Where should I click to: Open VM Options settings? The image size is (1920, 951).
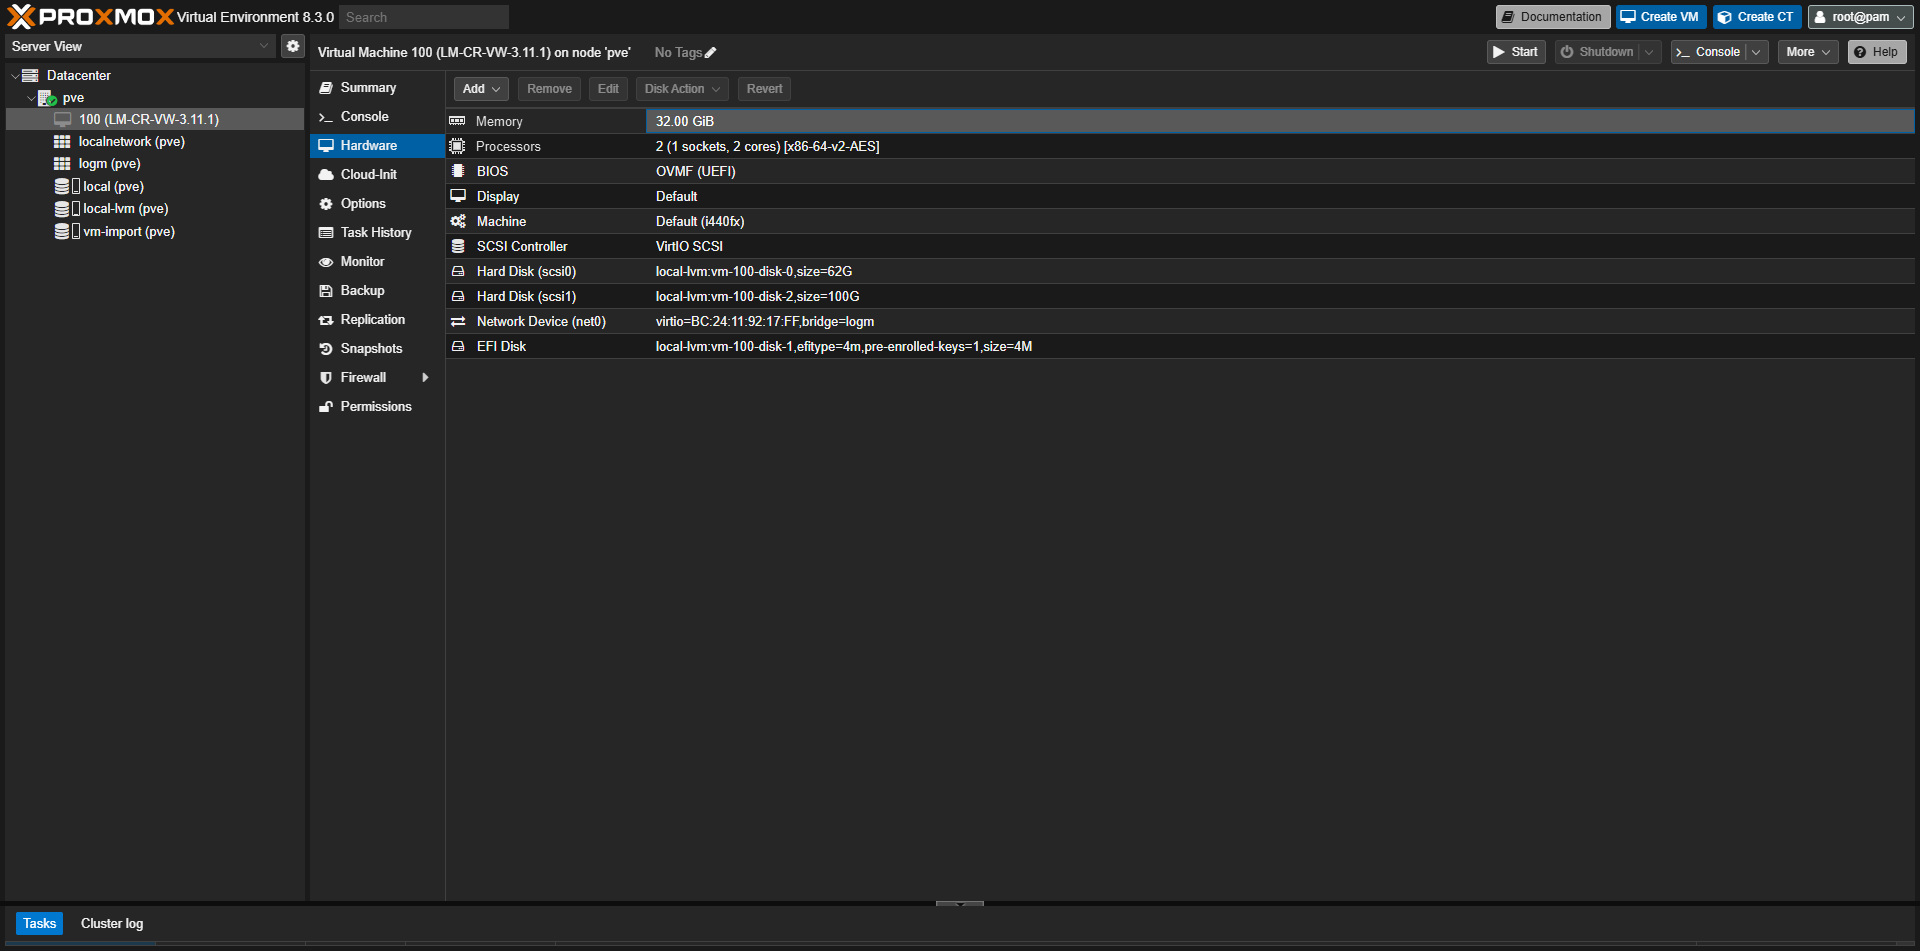coord(362,203)
